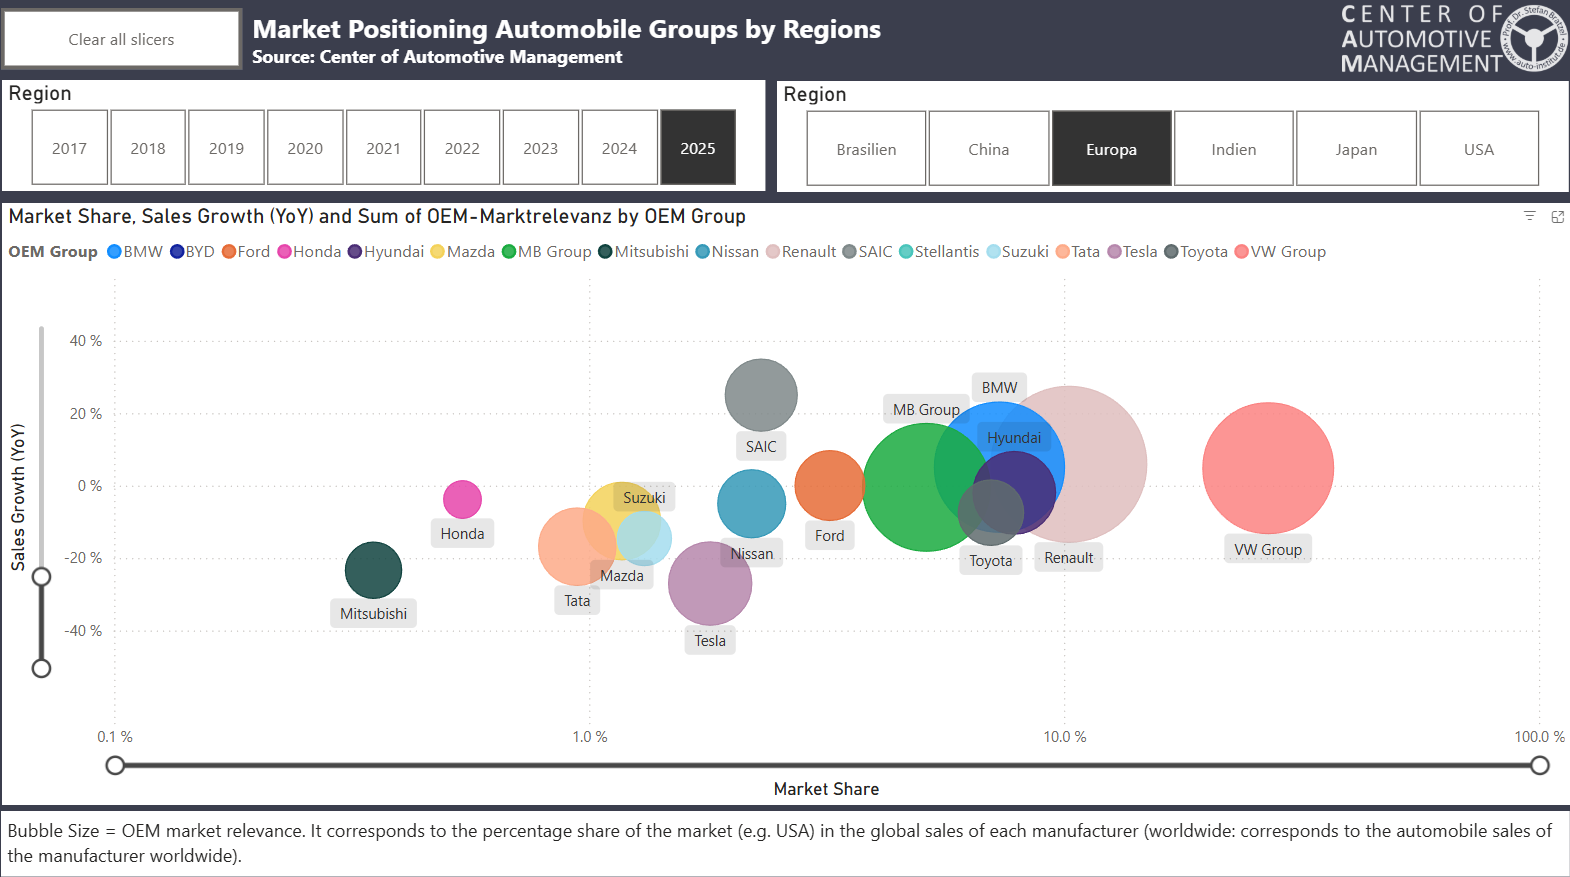Click the BMW data label
The height and width of the screenshot is (877, 1570).
click(999, 388)
